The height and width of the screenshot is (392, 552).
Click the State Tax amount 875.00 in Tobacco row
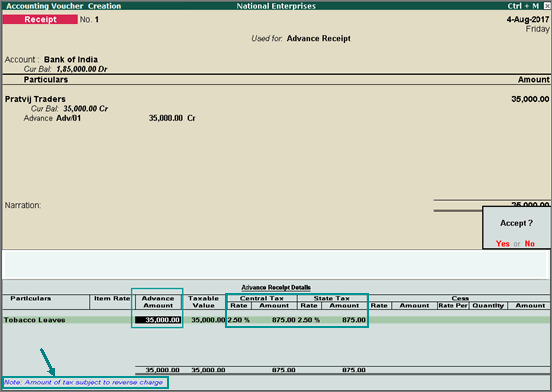pyautogui.click(x=354, y=320)
